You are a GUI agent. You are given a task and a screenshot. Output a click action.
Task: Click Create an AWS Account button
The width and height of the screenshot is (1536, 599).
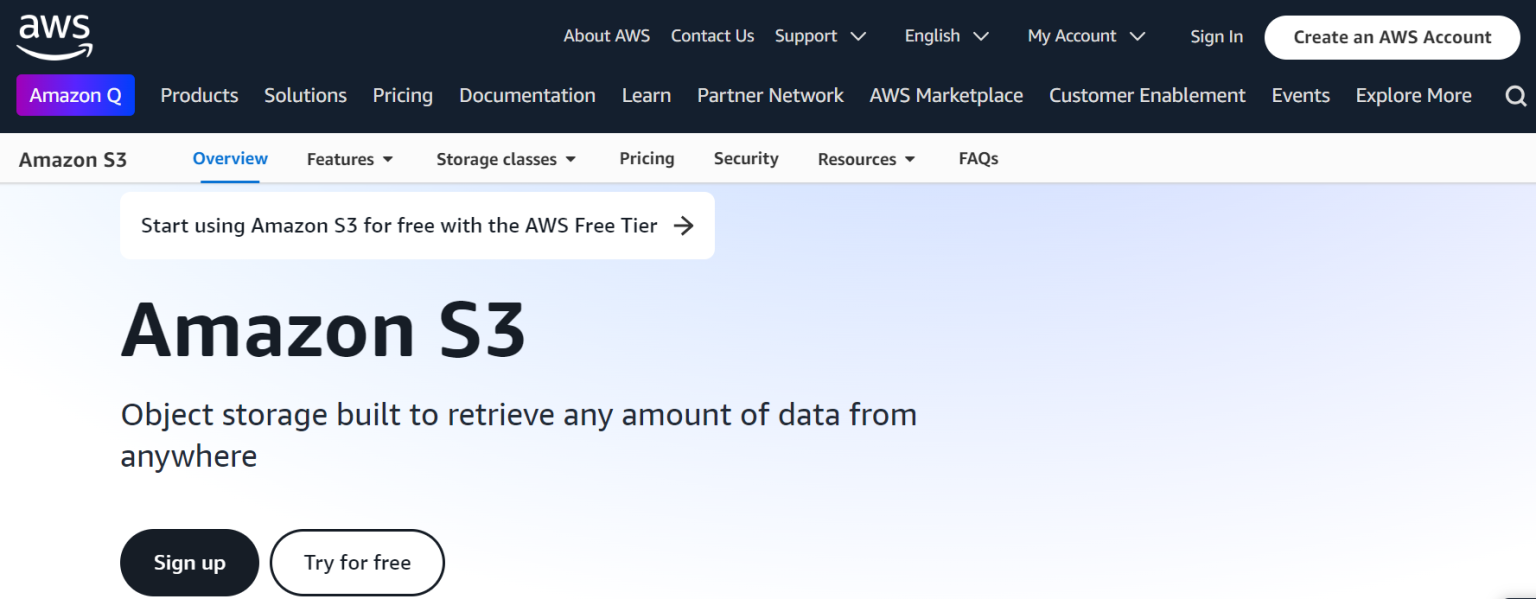coord(1392,37)
